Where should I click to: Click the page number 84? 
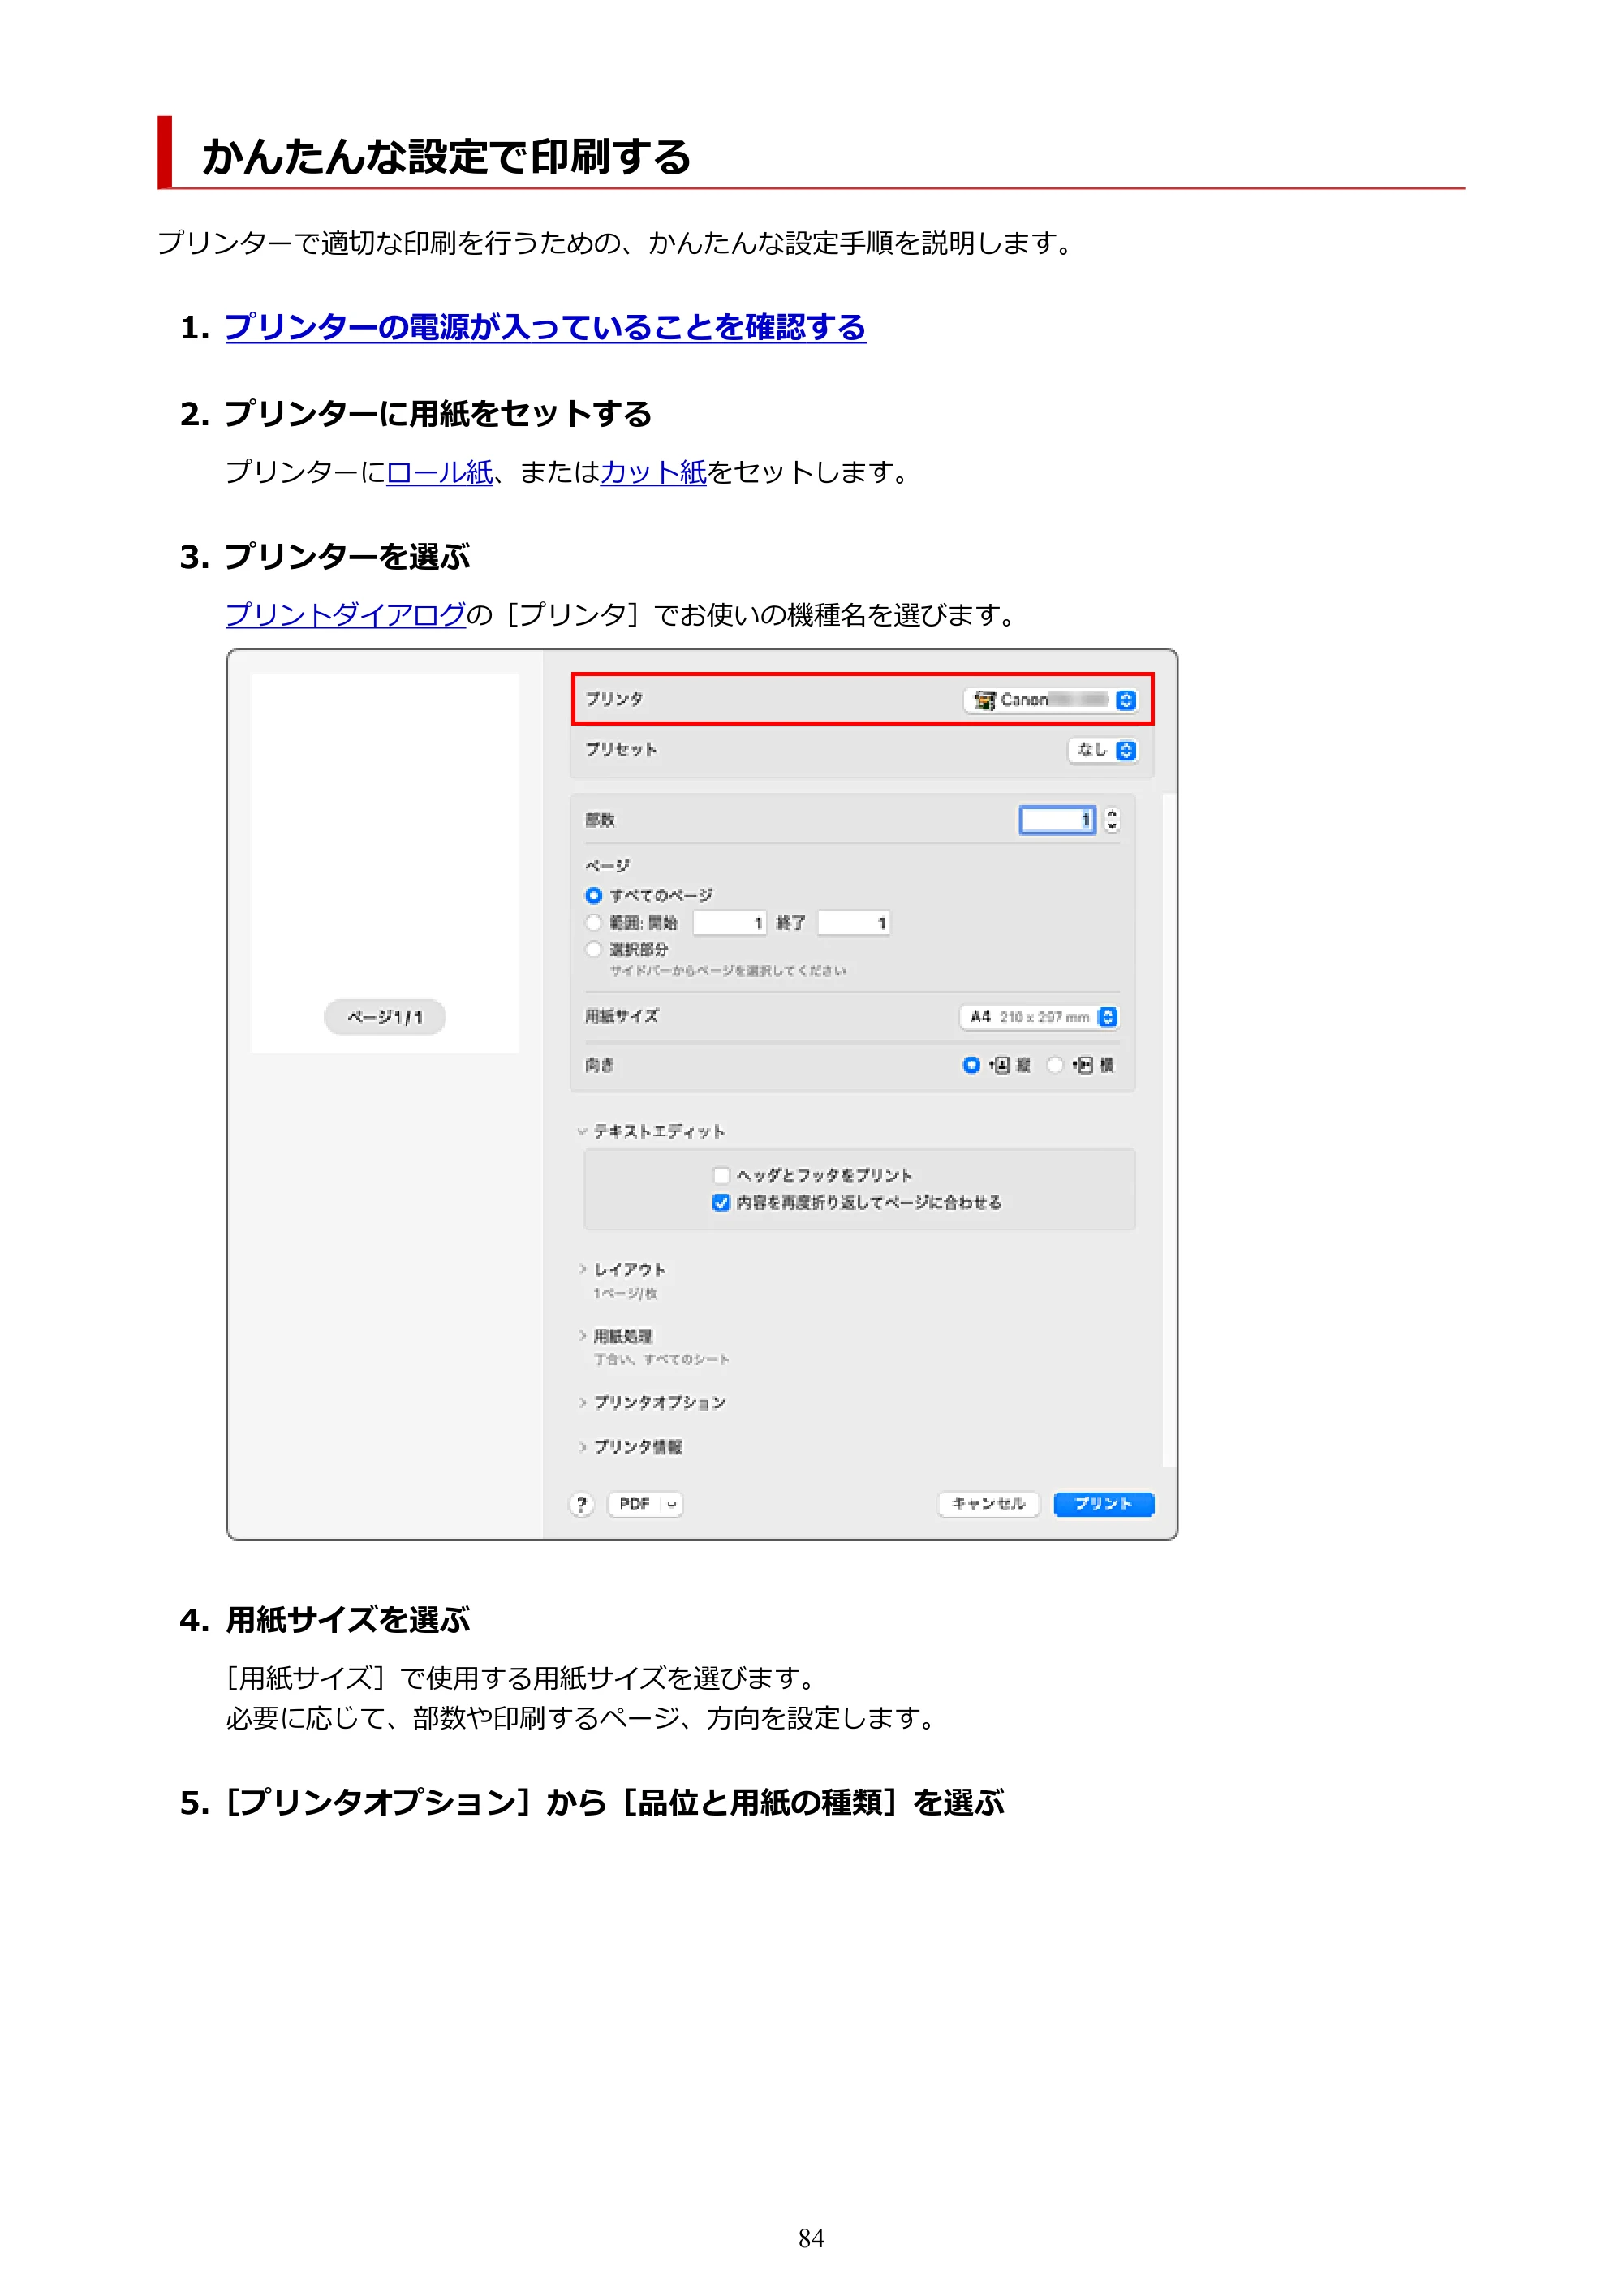click(811, 2238)
